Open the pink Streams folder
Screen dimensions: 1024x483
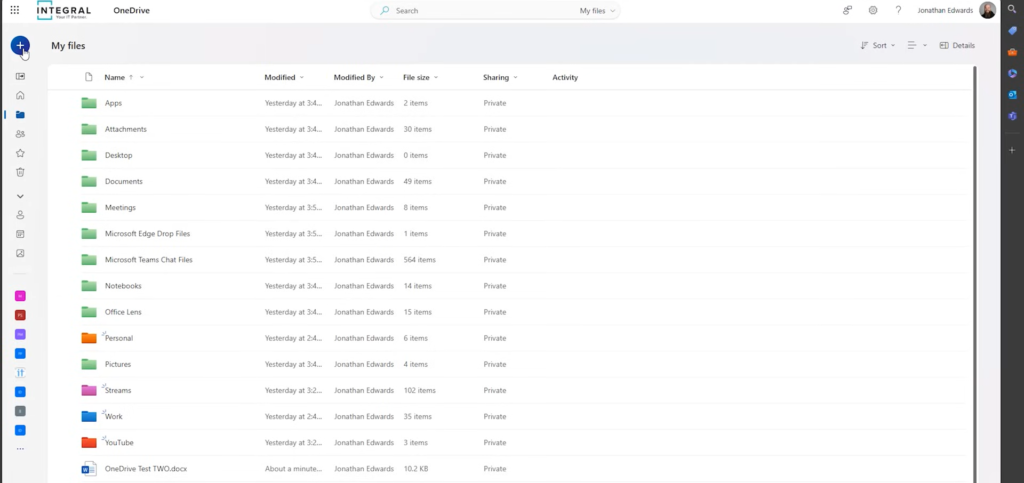coord(118,390)
